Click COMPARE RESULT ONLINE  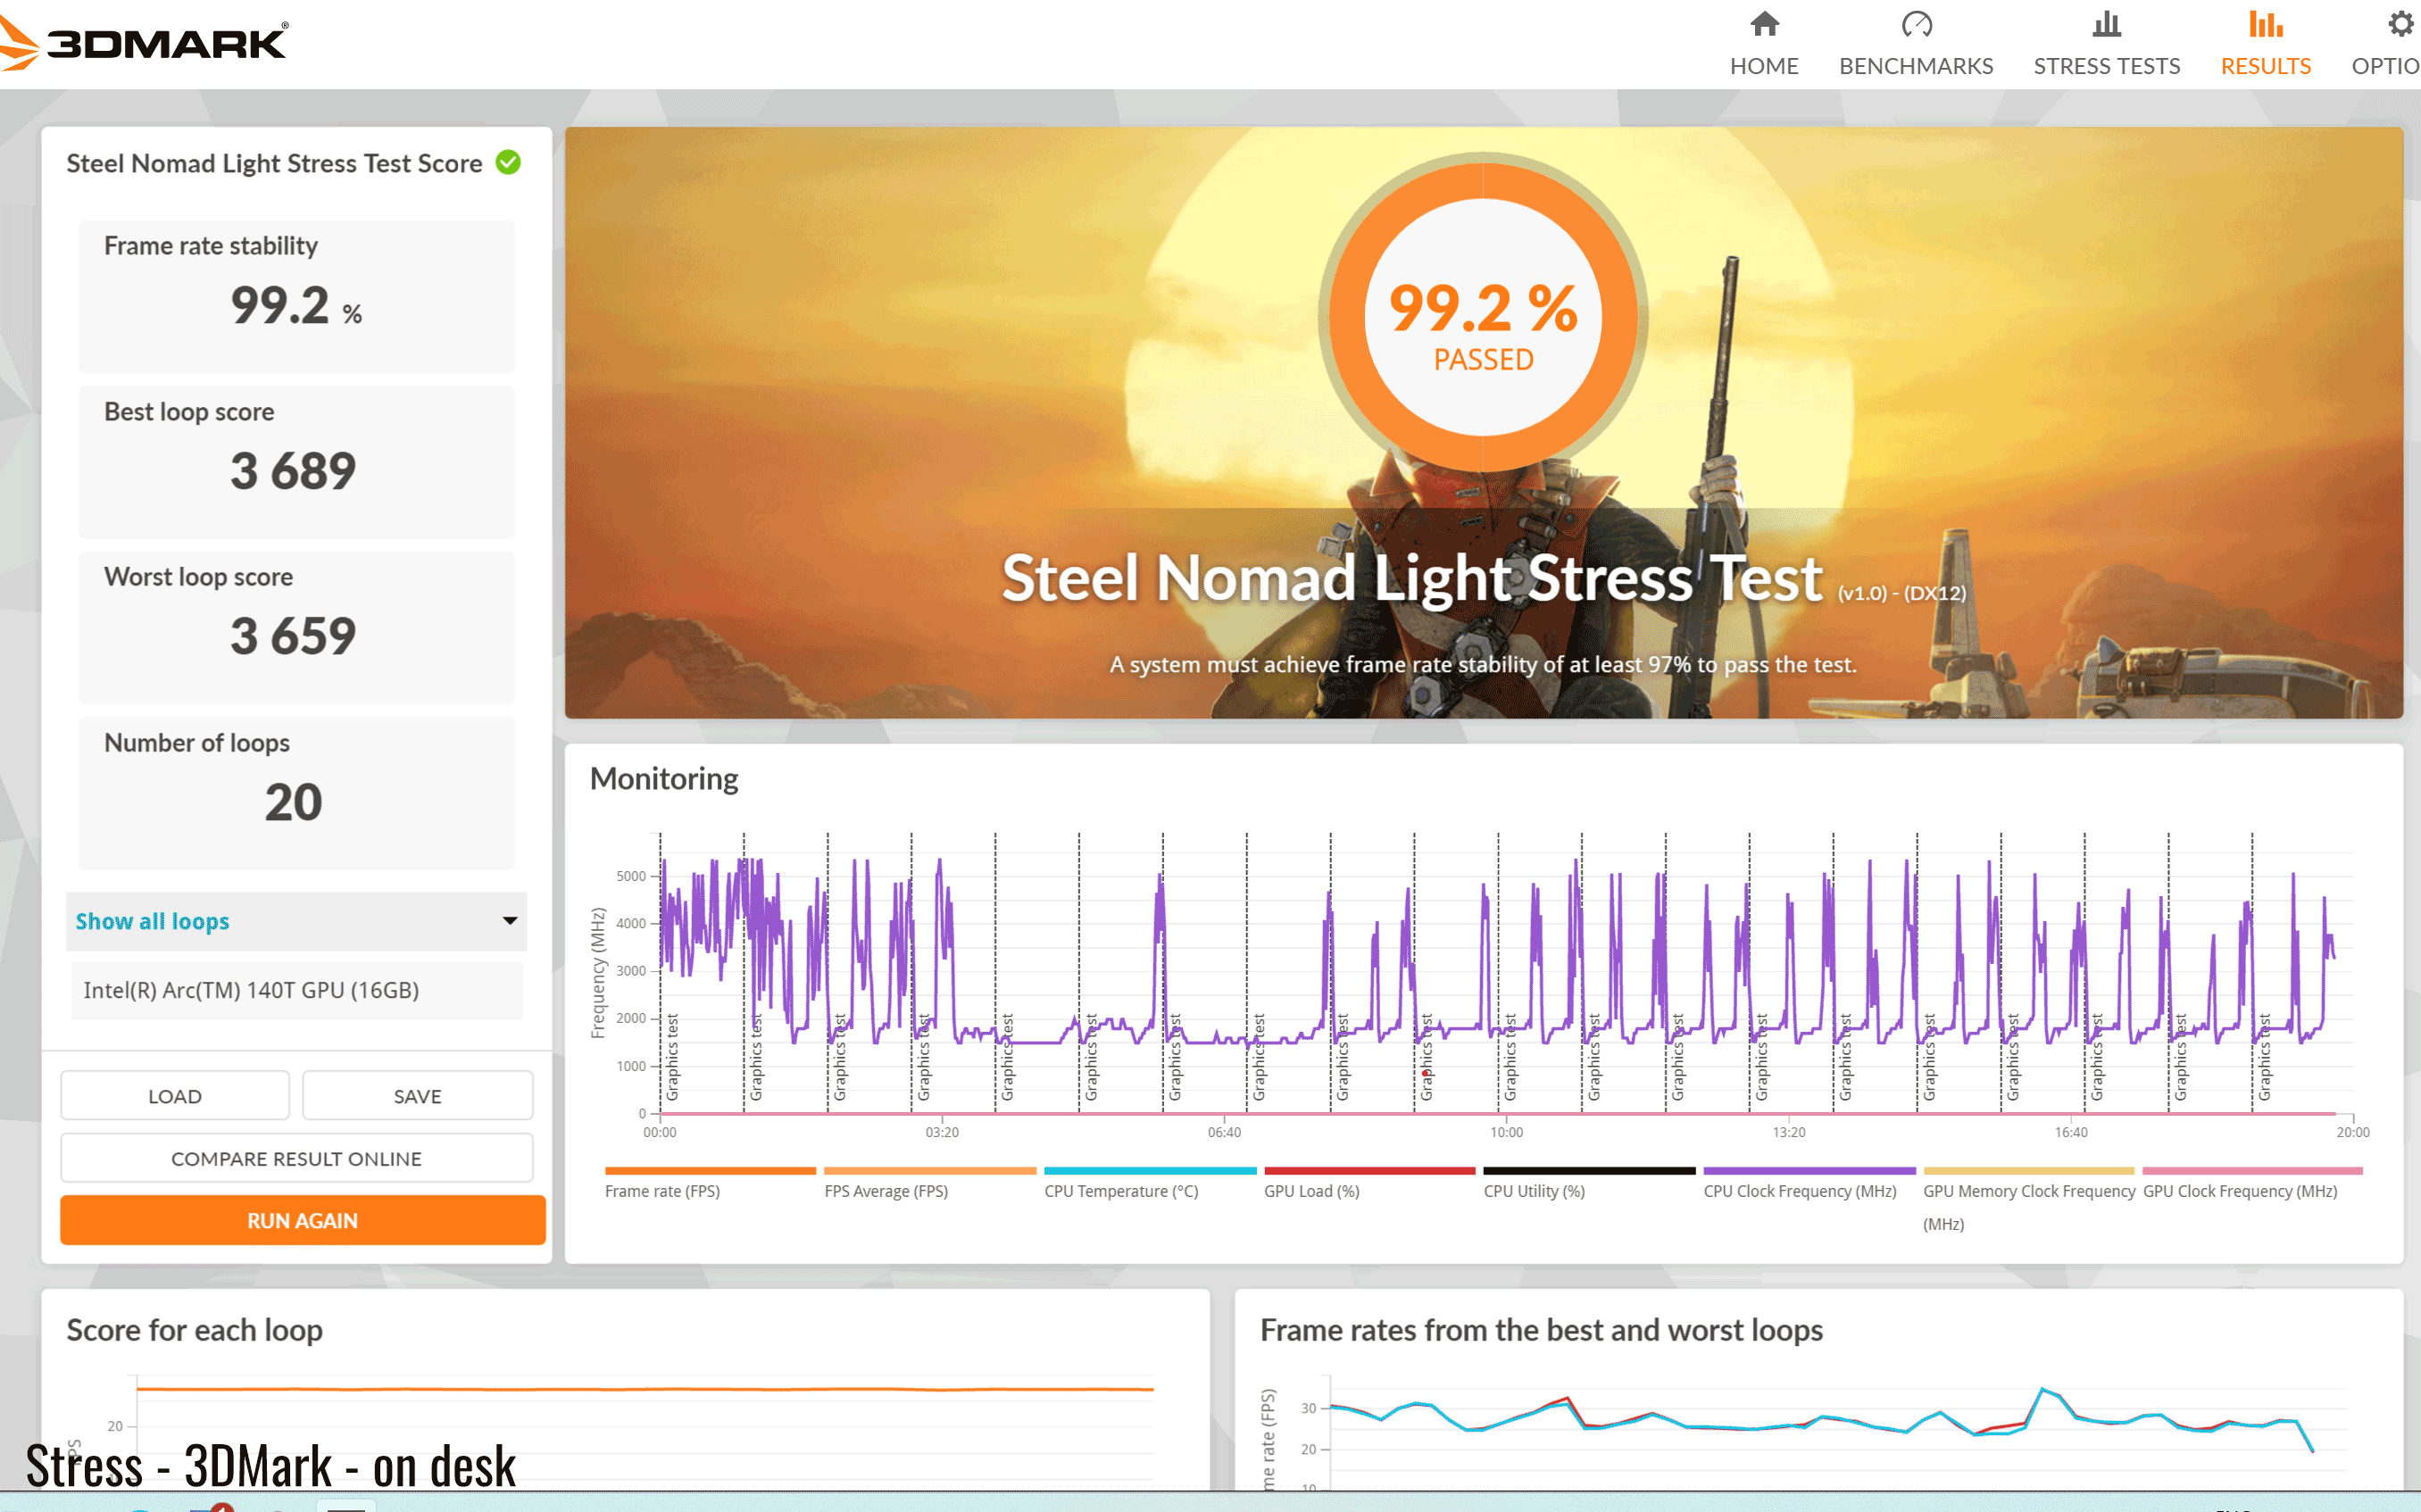297,1158
